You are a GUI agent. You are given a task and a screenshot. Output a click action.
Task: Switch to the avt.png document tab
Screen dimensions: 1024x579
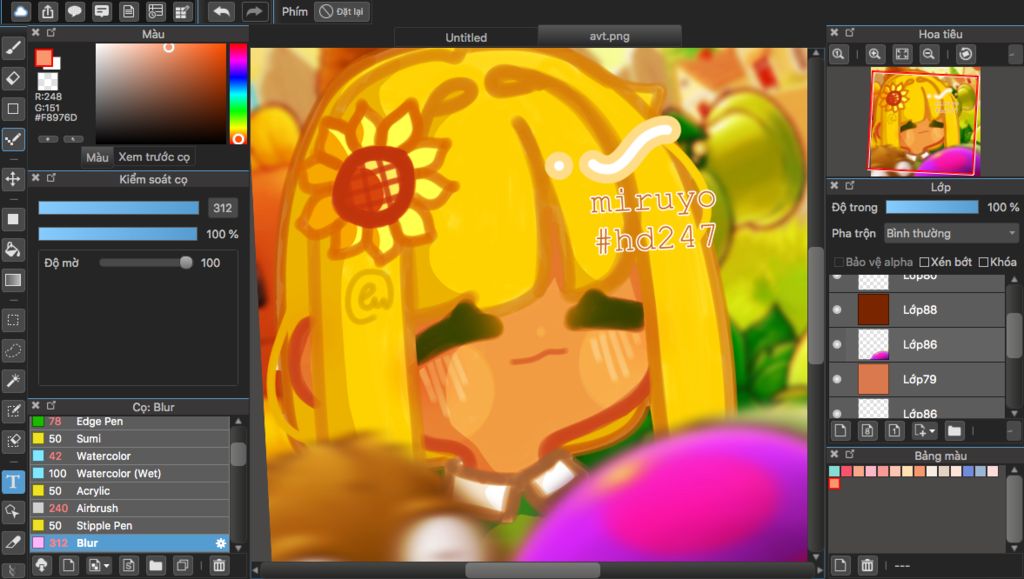pos(609,36)
